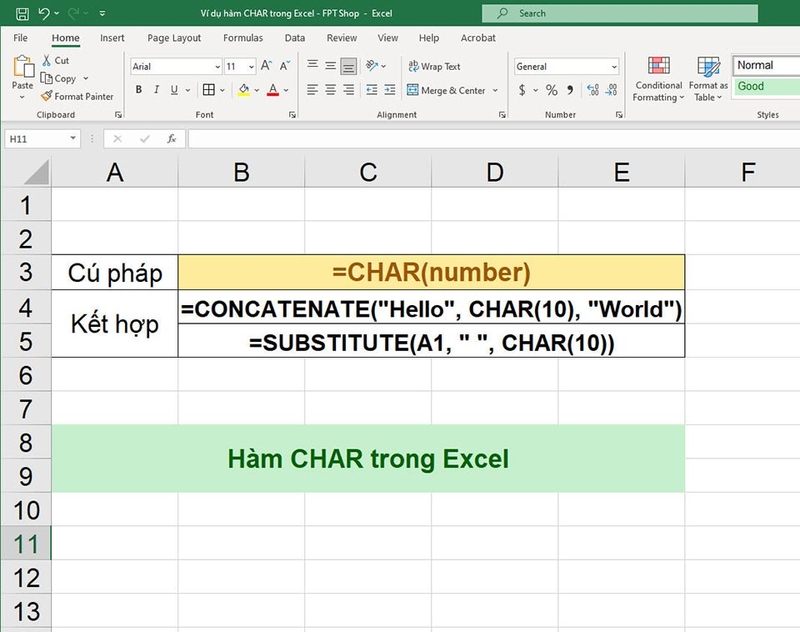Open the Fill Color dropdown arrow

pyautogui.click(x=255, y=91)
